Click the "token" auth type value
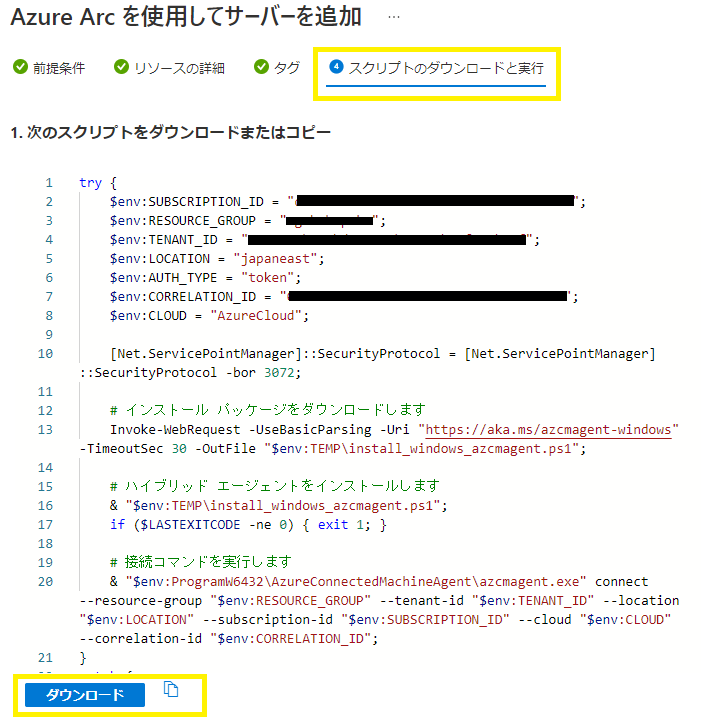 click(267, 278)
